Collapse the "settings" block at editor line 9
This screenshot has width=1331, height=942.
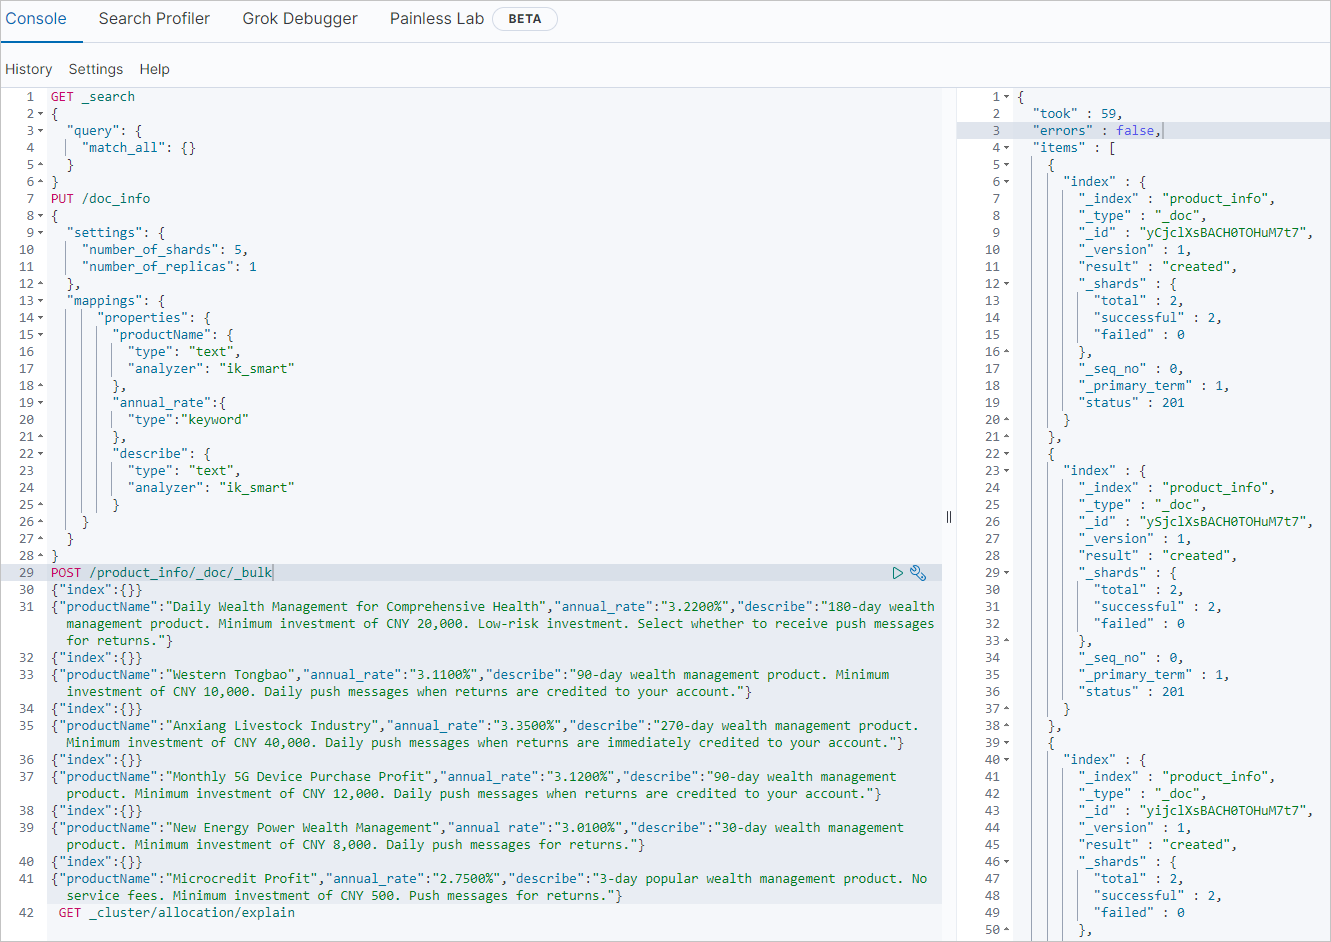pyautogui.click(x=40, y=233)
